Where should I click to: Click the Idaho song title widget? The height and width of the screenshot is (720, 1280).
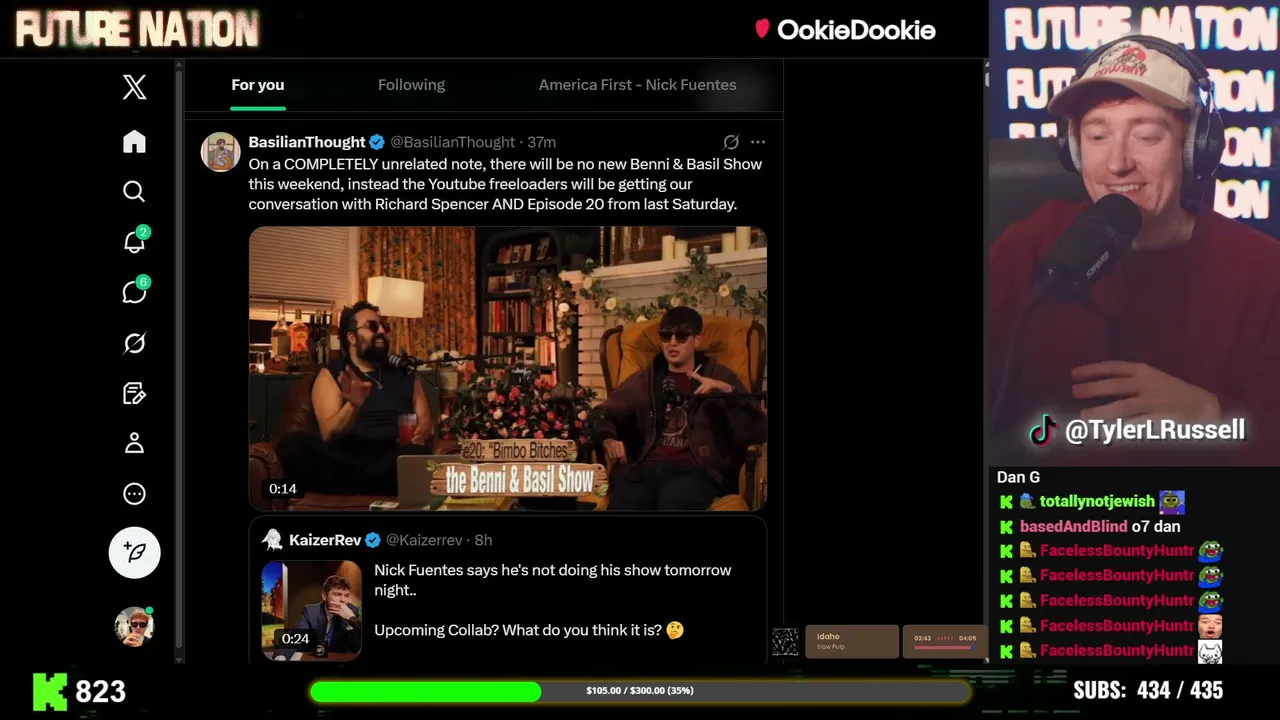tap(852, 641)
